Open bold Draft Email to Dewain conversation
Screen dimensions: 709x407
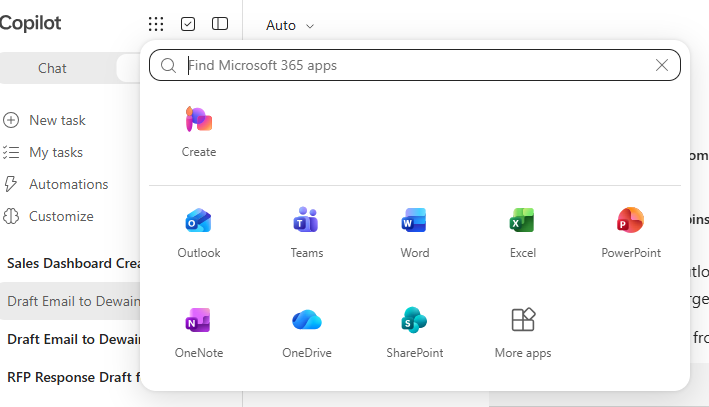pyautogui.click(x=72, y=339)
